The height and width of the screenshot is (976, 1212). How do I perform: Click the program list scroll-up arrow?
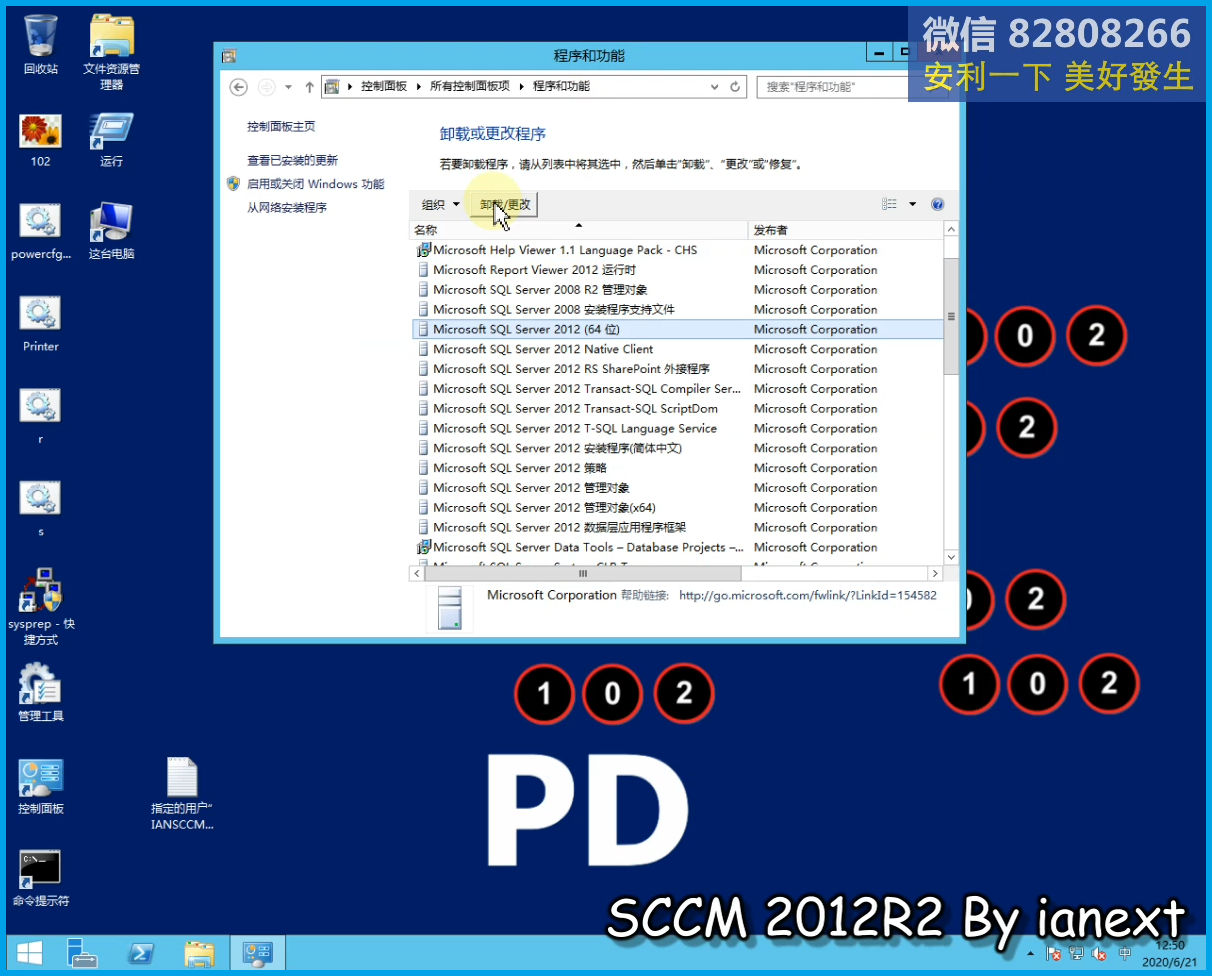point(951,230)
